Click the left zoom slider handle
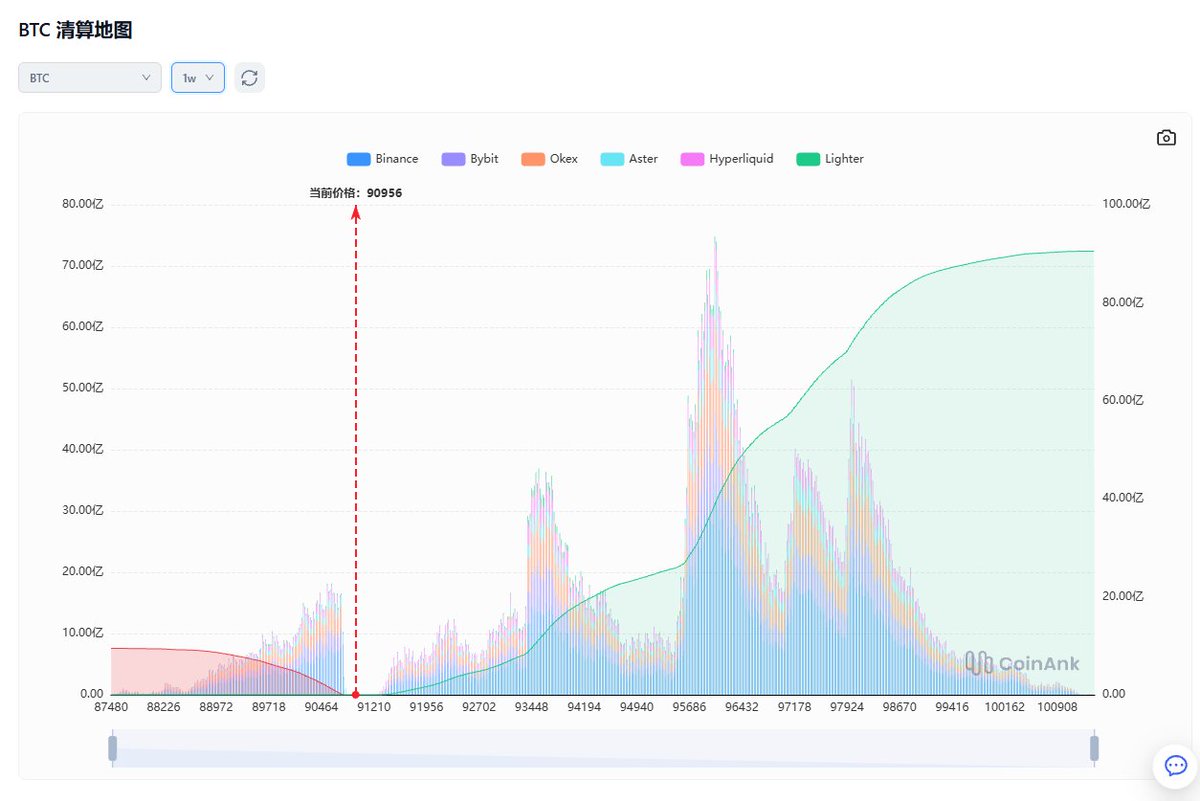The image size is (1200, 801). click(x=113, y=748)
